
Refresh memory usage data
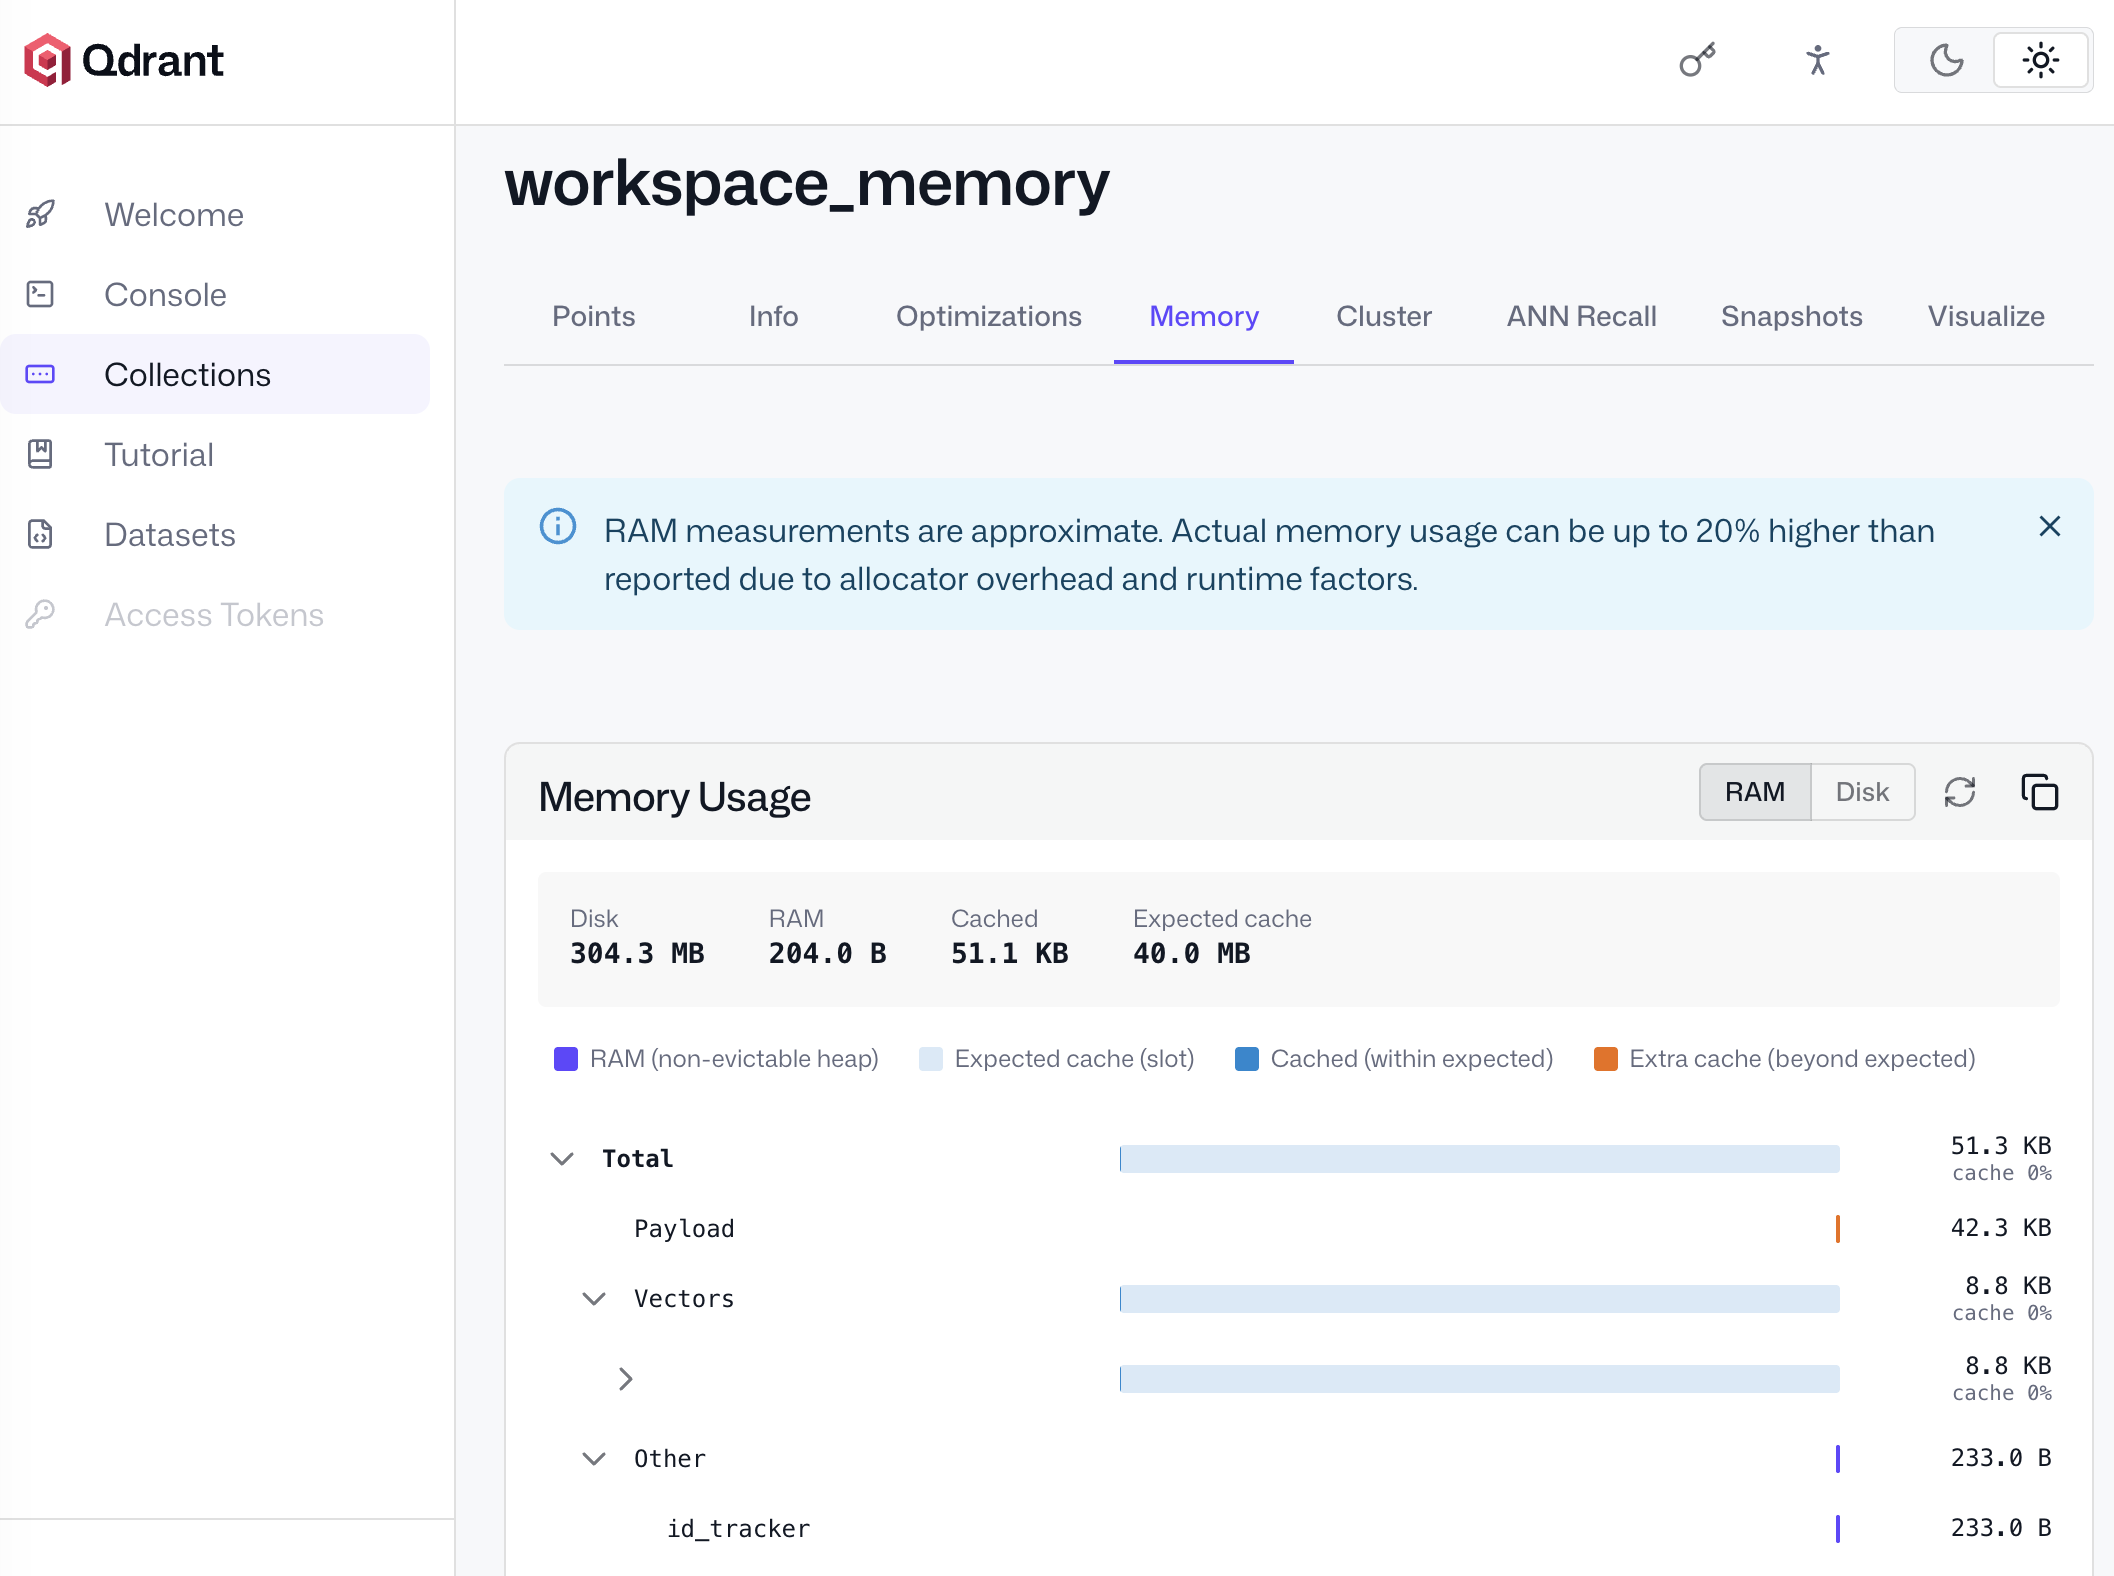(1960, 792)
